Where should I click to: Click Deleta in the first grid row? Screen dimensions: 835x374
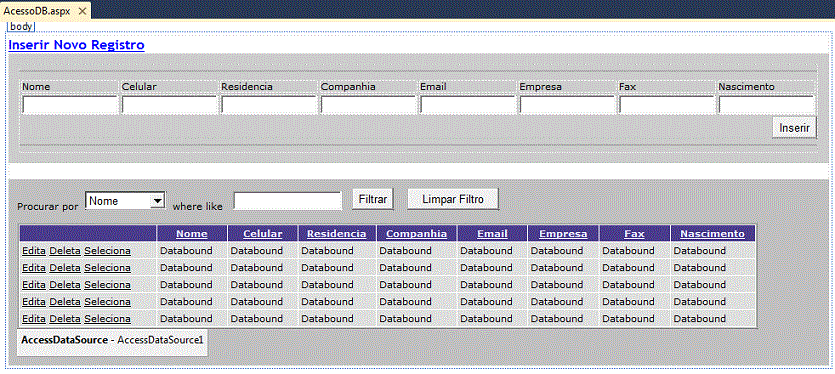pos(65,250)
